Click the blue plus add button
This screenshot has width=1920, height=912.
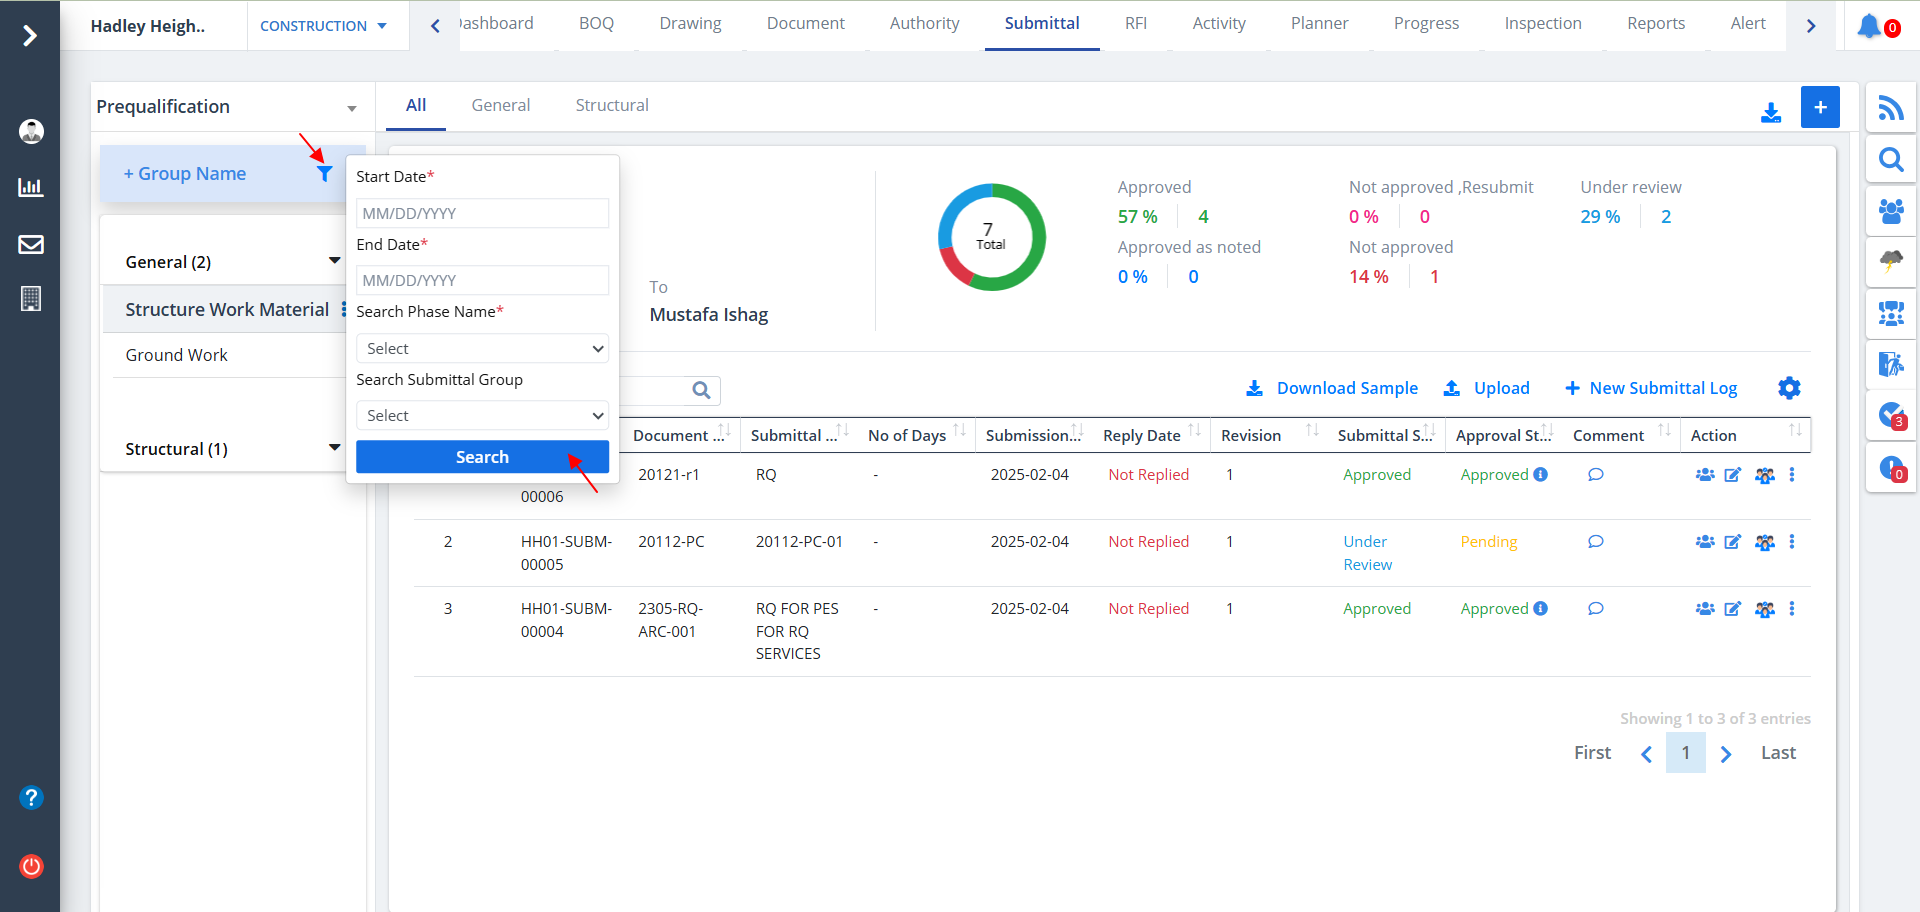tap(1820, 107)
